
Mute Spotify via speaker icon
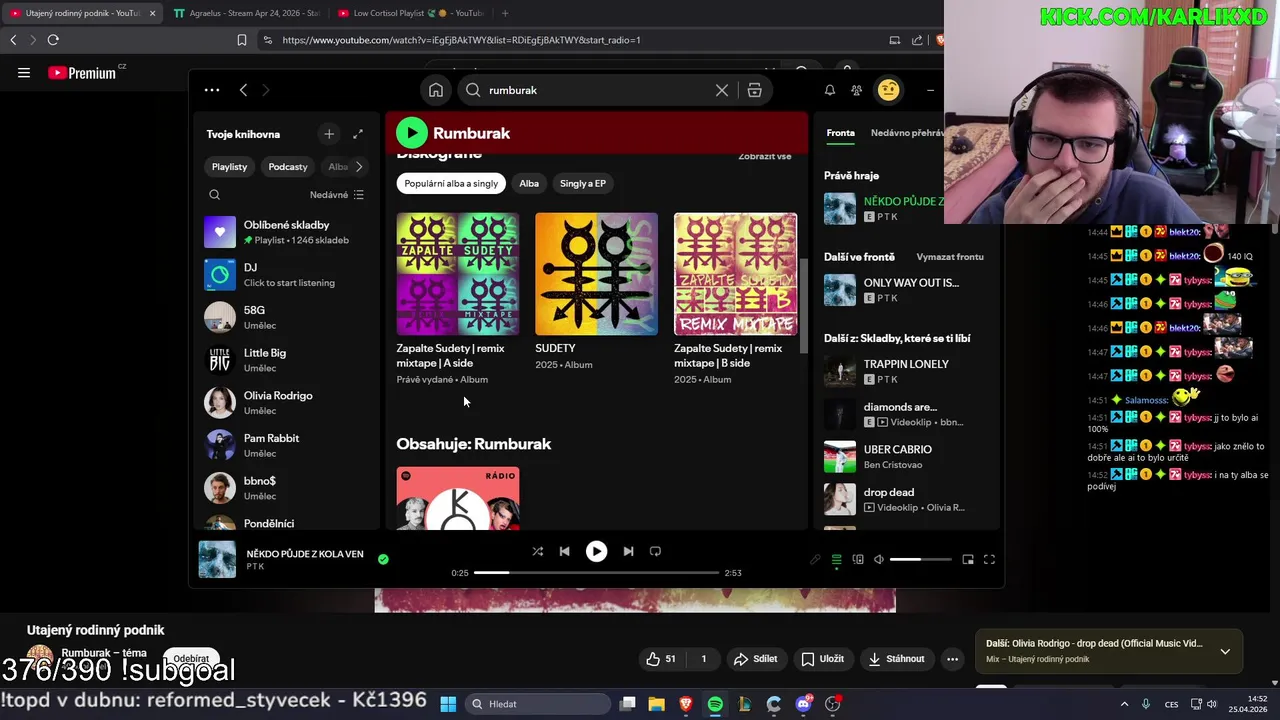[x=879, y=560]
